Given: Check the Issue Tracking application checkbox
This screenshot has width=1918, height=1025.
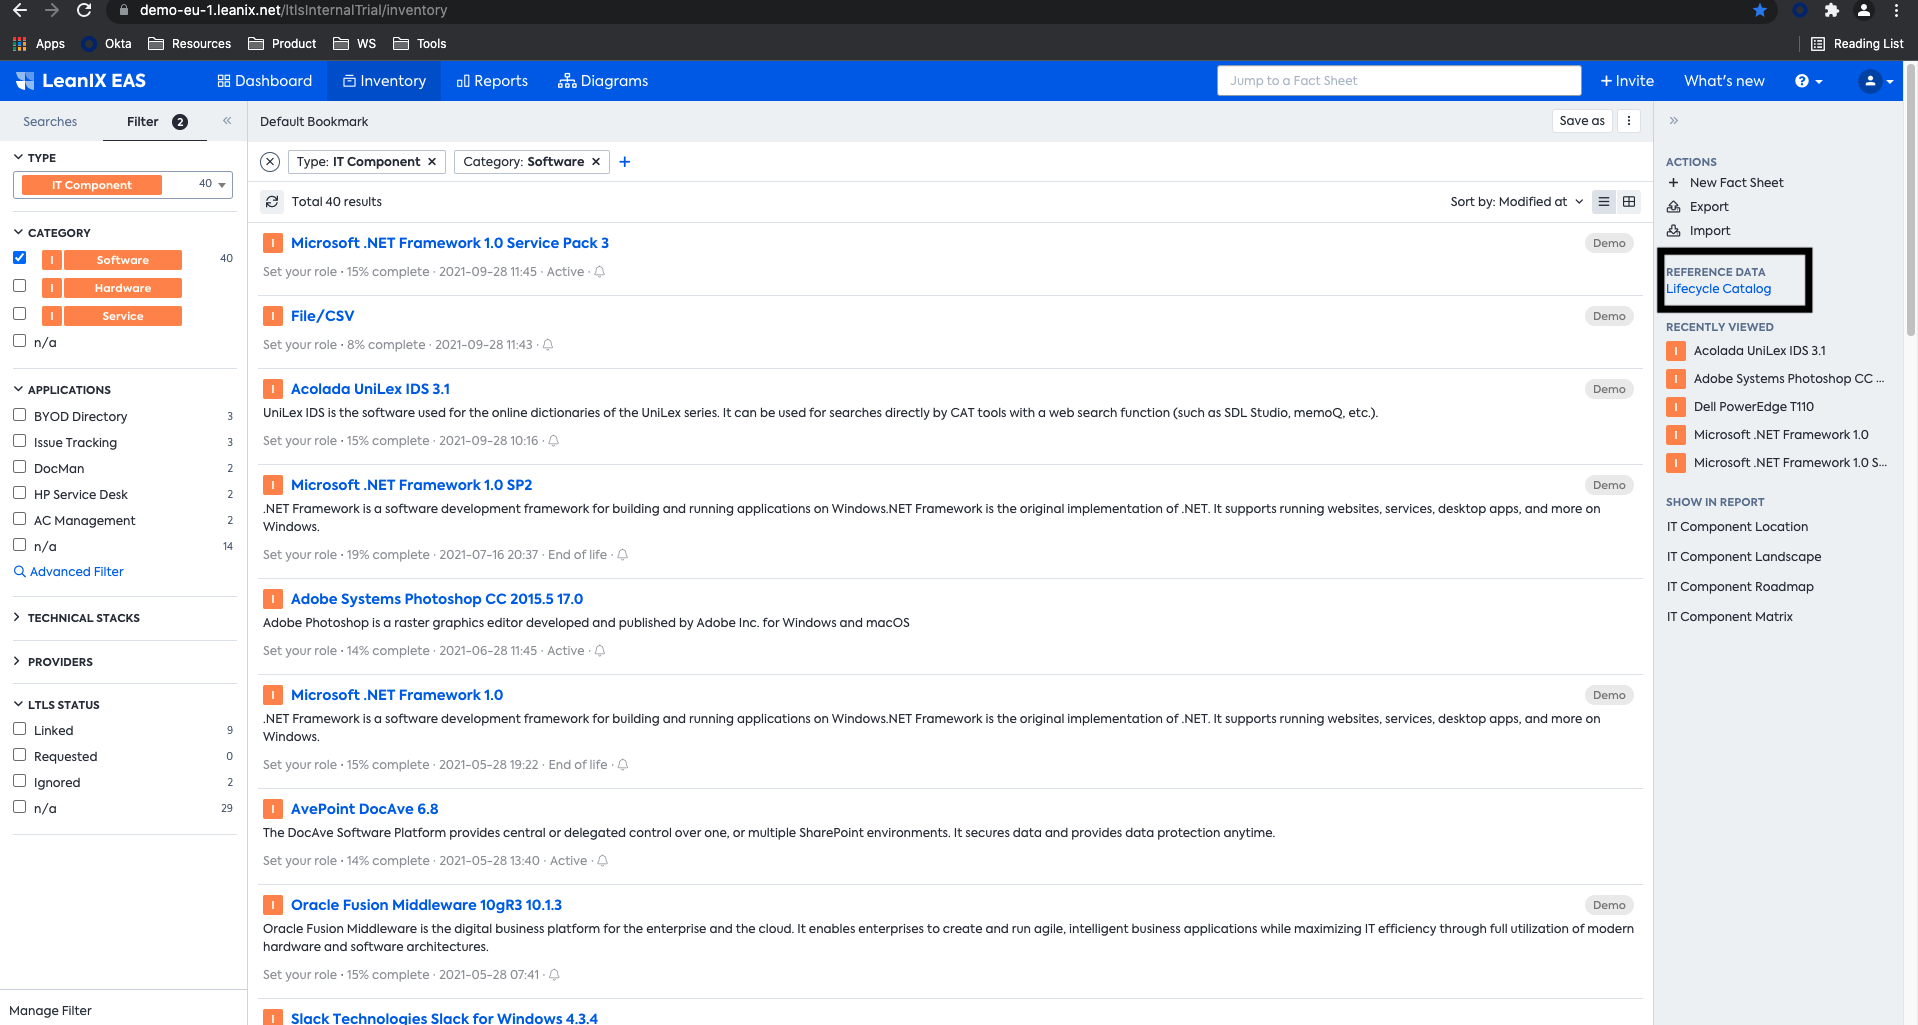Looking at the screenshot, I should coord(19,441).
